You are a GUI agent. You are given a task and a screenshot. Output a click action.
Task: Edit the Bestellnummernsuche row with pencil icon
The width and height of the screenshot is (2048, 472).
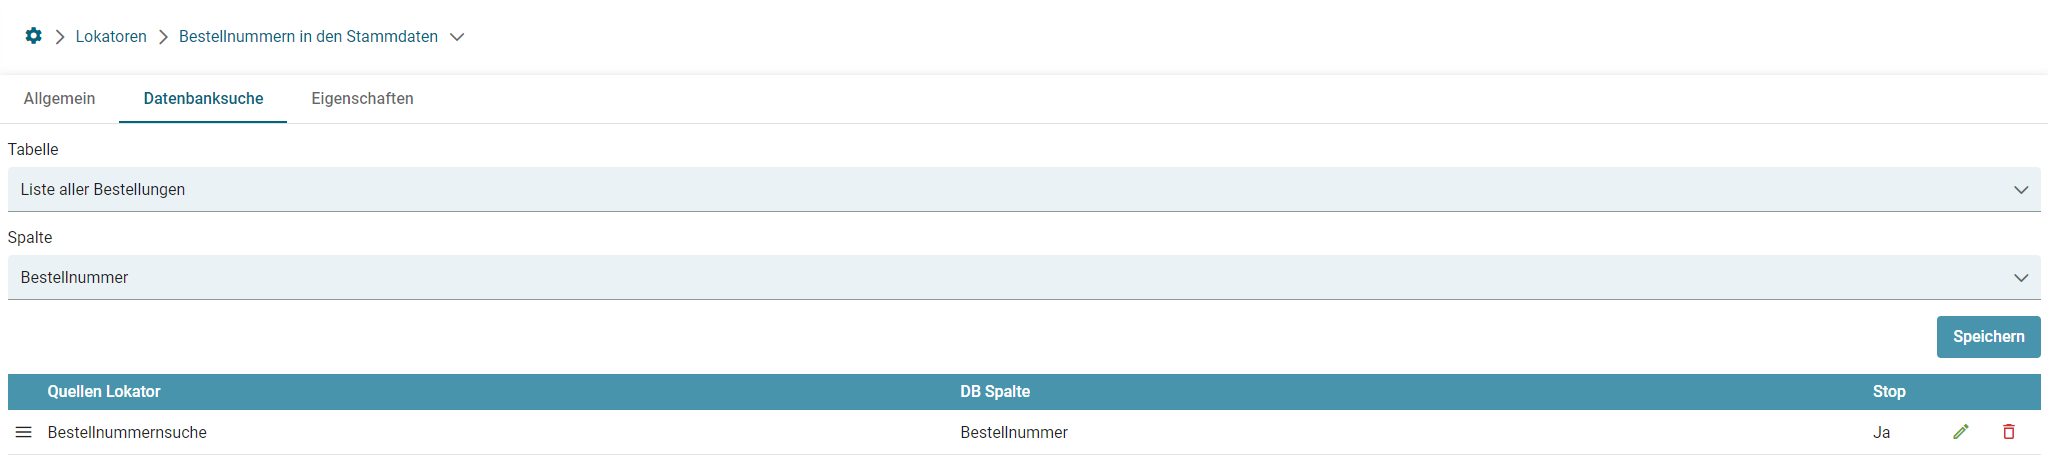(1960, 432)
